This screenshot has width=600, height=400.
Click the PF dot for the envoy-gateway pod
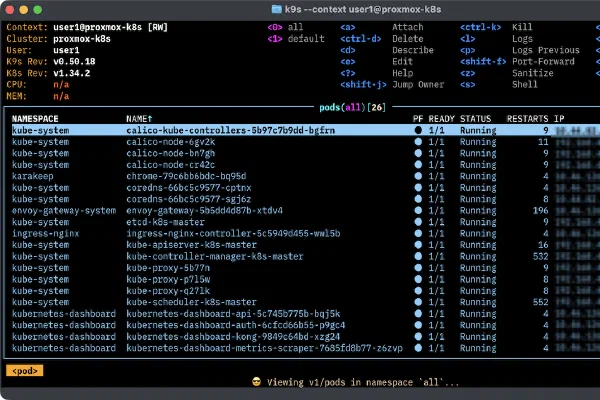tap(418, 210)
